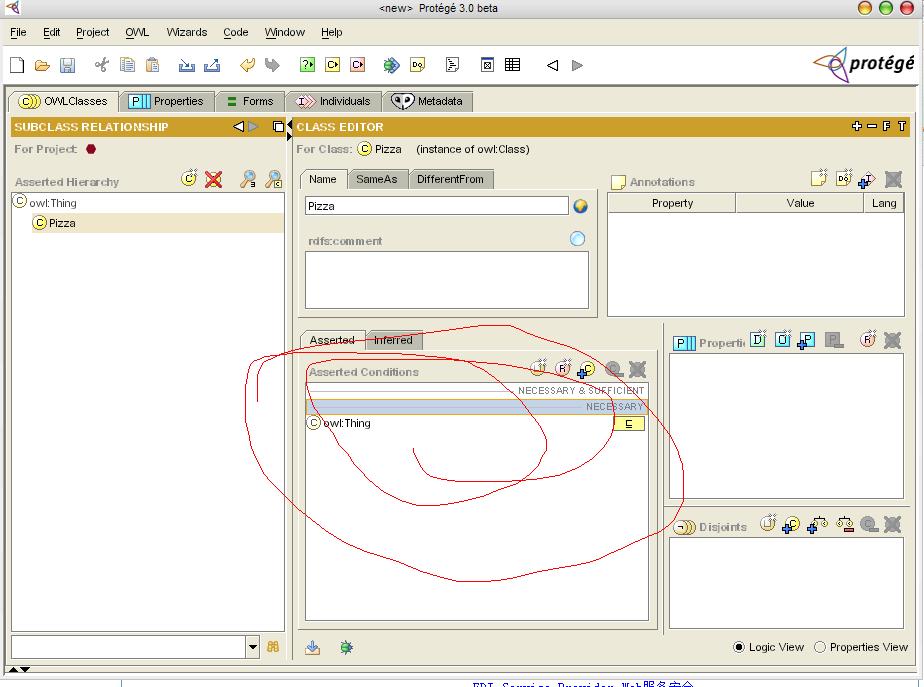Click the Paste clipboard icon
This screenshot has width=924, height=687.
(152, 64)
